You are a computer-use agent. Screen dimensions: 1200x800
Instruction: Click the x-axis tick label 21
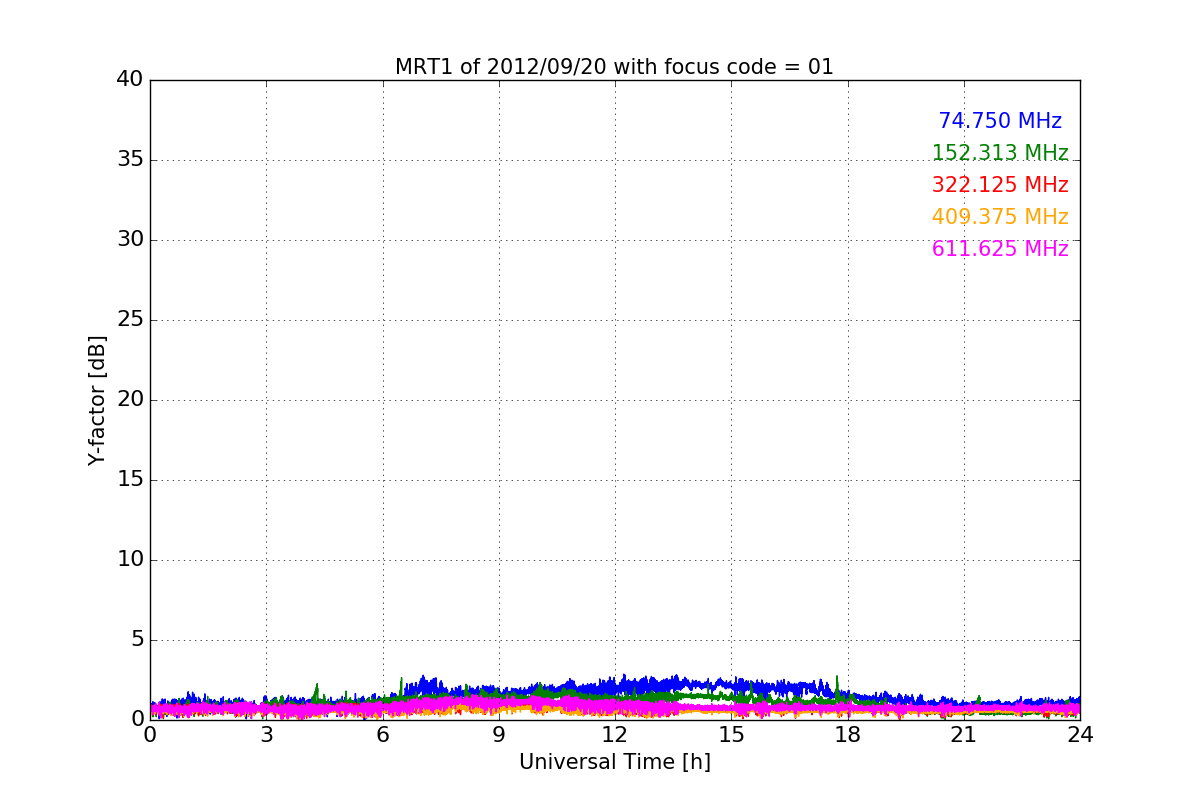coord(964,735)
